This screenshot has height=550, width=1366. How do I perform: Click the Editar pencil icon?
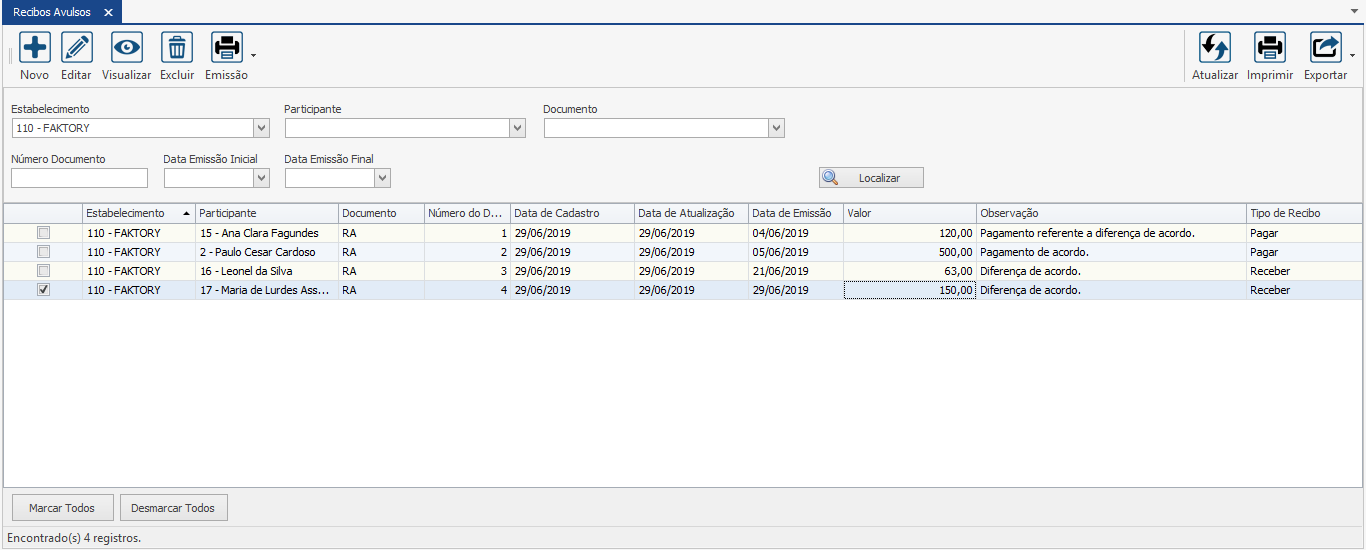[77, 48]
